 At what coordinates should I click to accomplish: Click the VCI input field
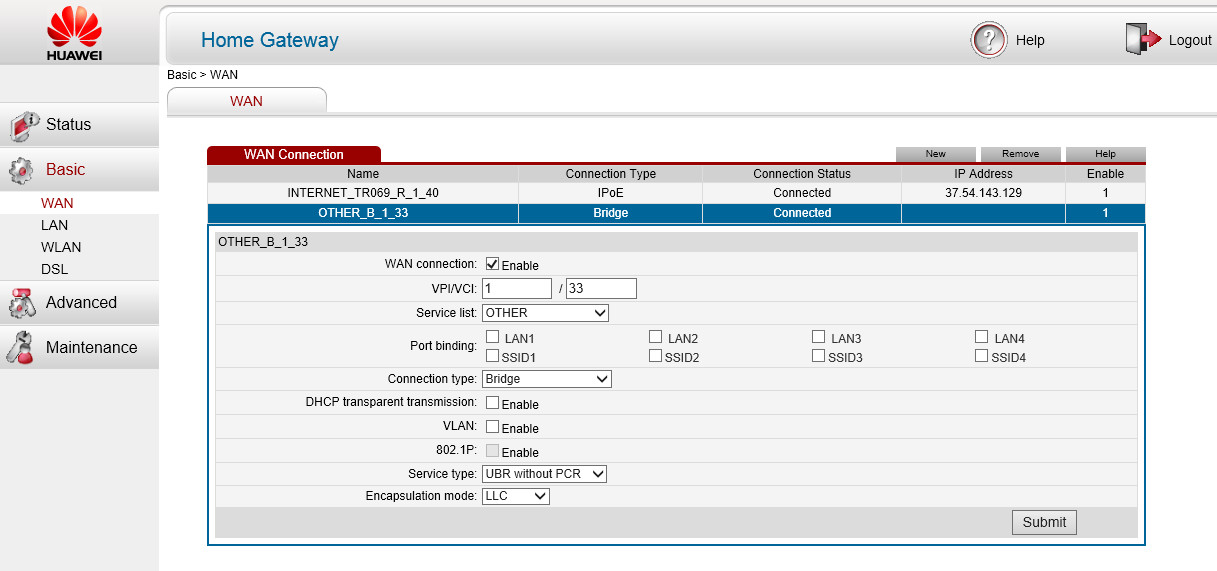(601, 288)
